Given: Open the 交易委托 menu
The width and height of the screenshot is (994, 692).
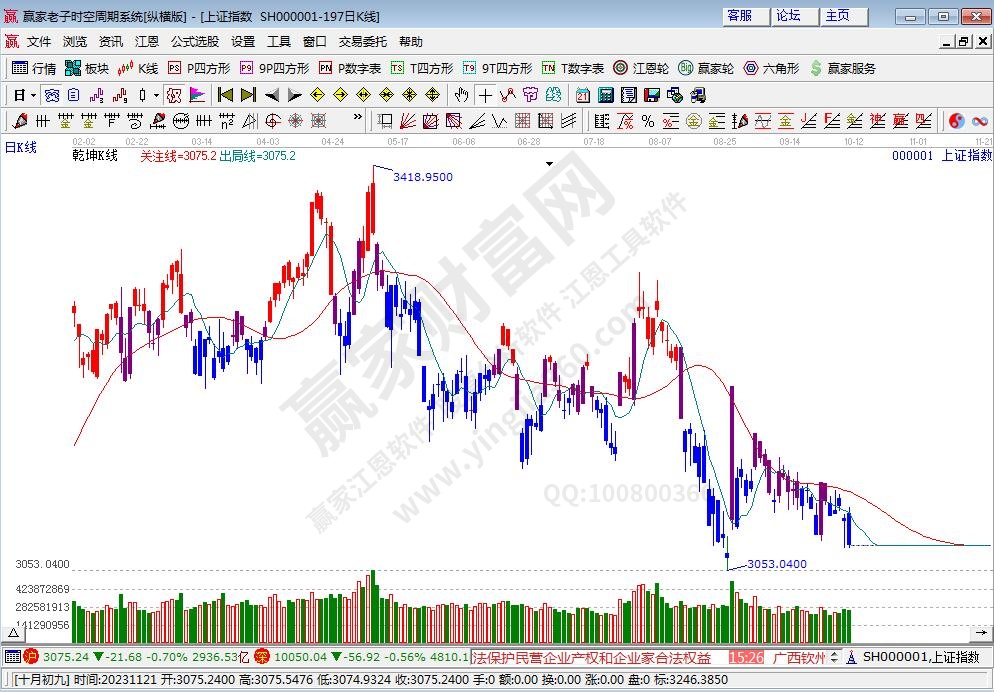Looking at the screenshot, I should (x=362, y=42).
